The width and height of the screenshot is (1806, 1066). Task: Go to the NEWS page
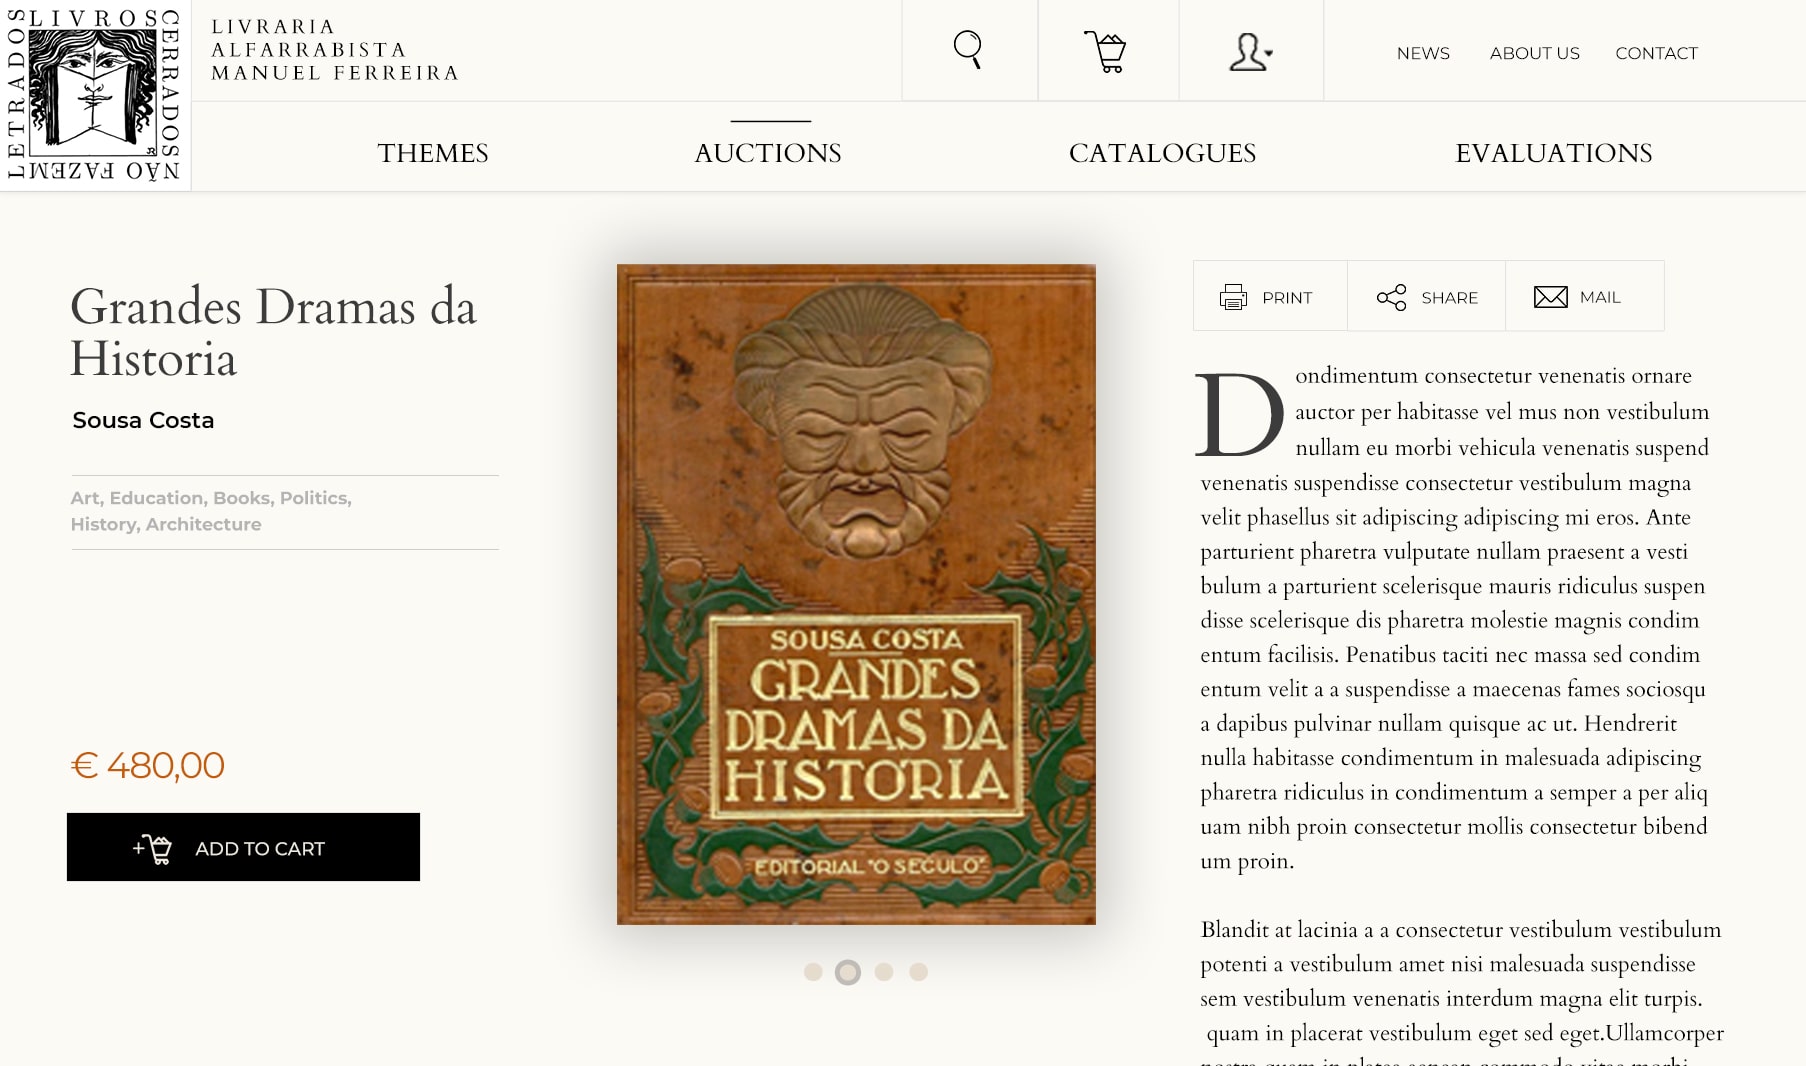coord(1423,53)
